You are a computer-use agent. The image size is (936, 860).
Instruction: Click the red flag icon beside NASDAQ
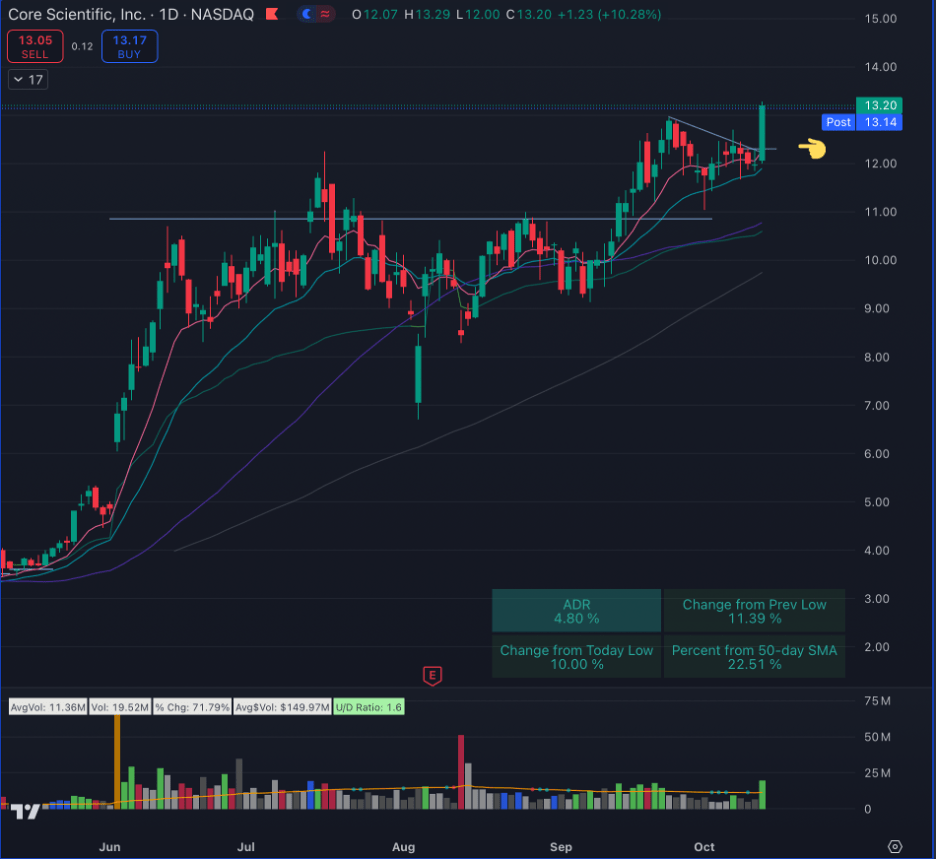pos(270,13)
